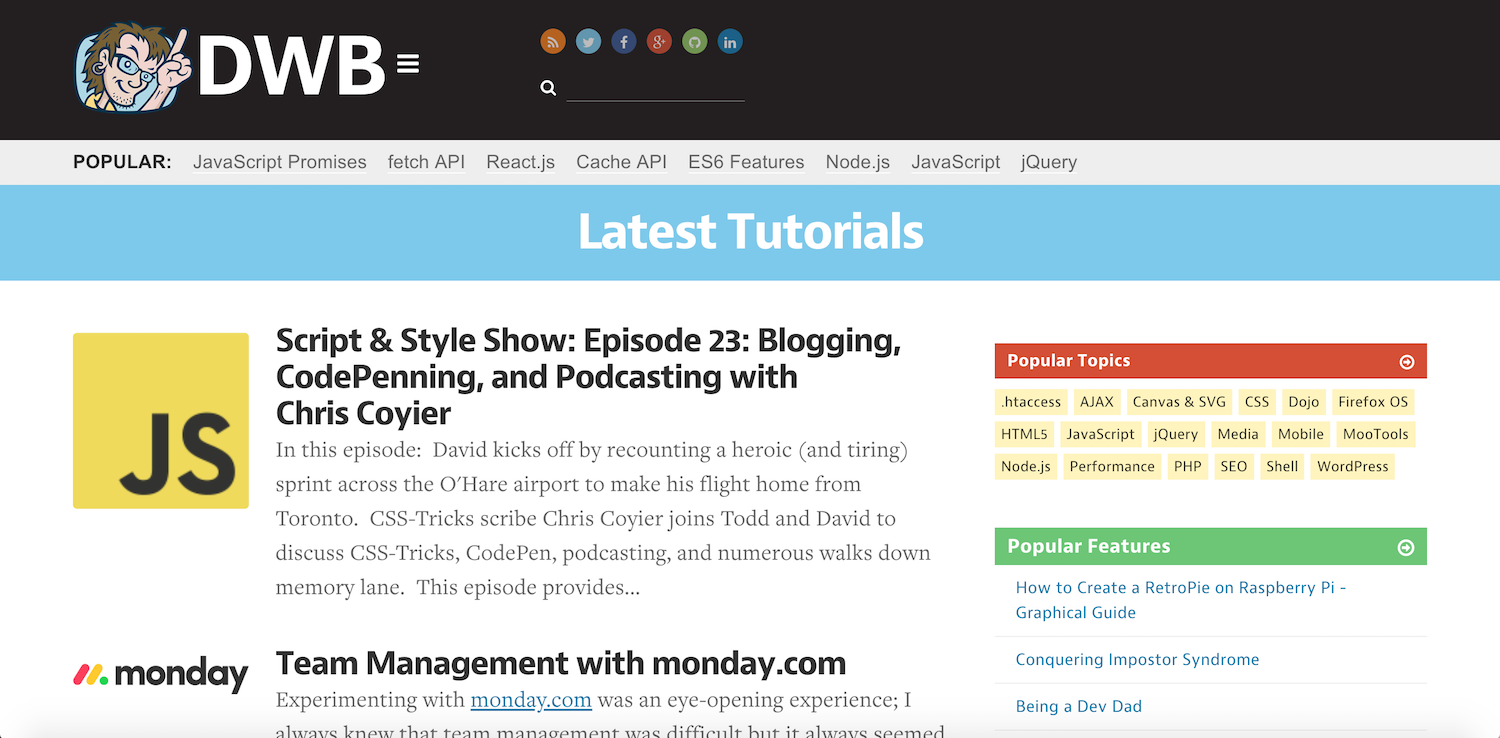The height and width of the screenshot is (738, 1500).
Task: Click the DWB cartoon mascot logo
Action: point(132,67)
